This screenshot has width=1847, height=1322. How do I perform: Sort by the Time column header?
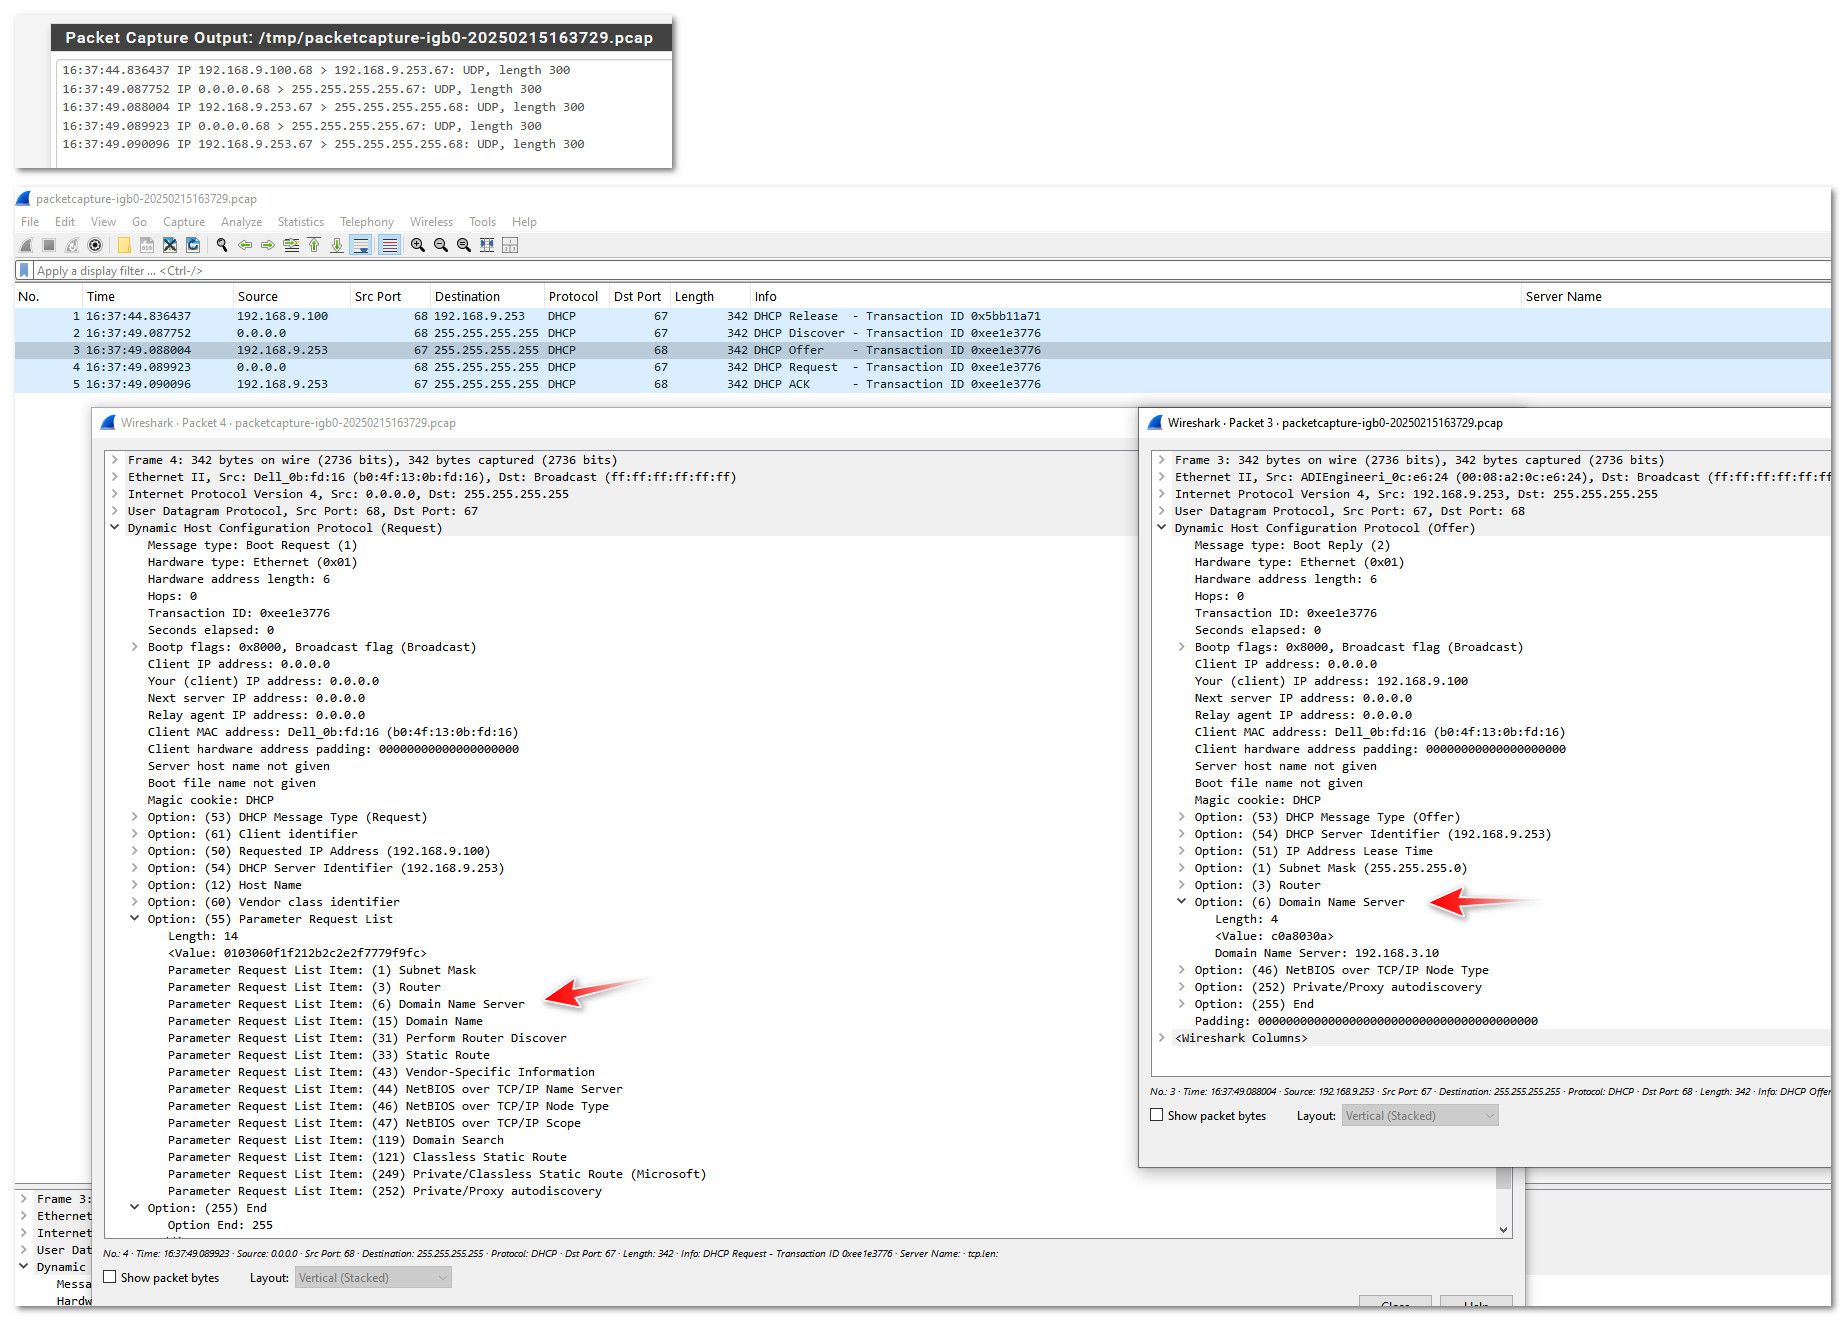(x=157, y=297)
